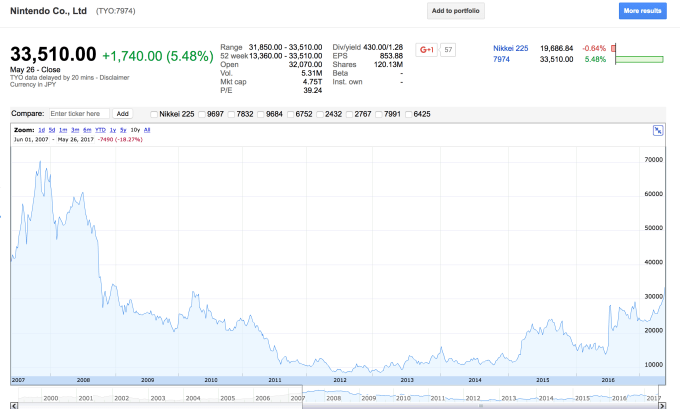Screen dimensions: 680x409
Task: Click the 2012 label on overview timeline
Action: coord(473,398)
